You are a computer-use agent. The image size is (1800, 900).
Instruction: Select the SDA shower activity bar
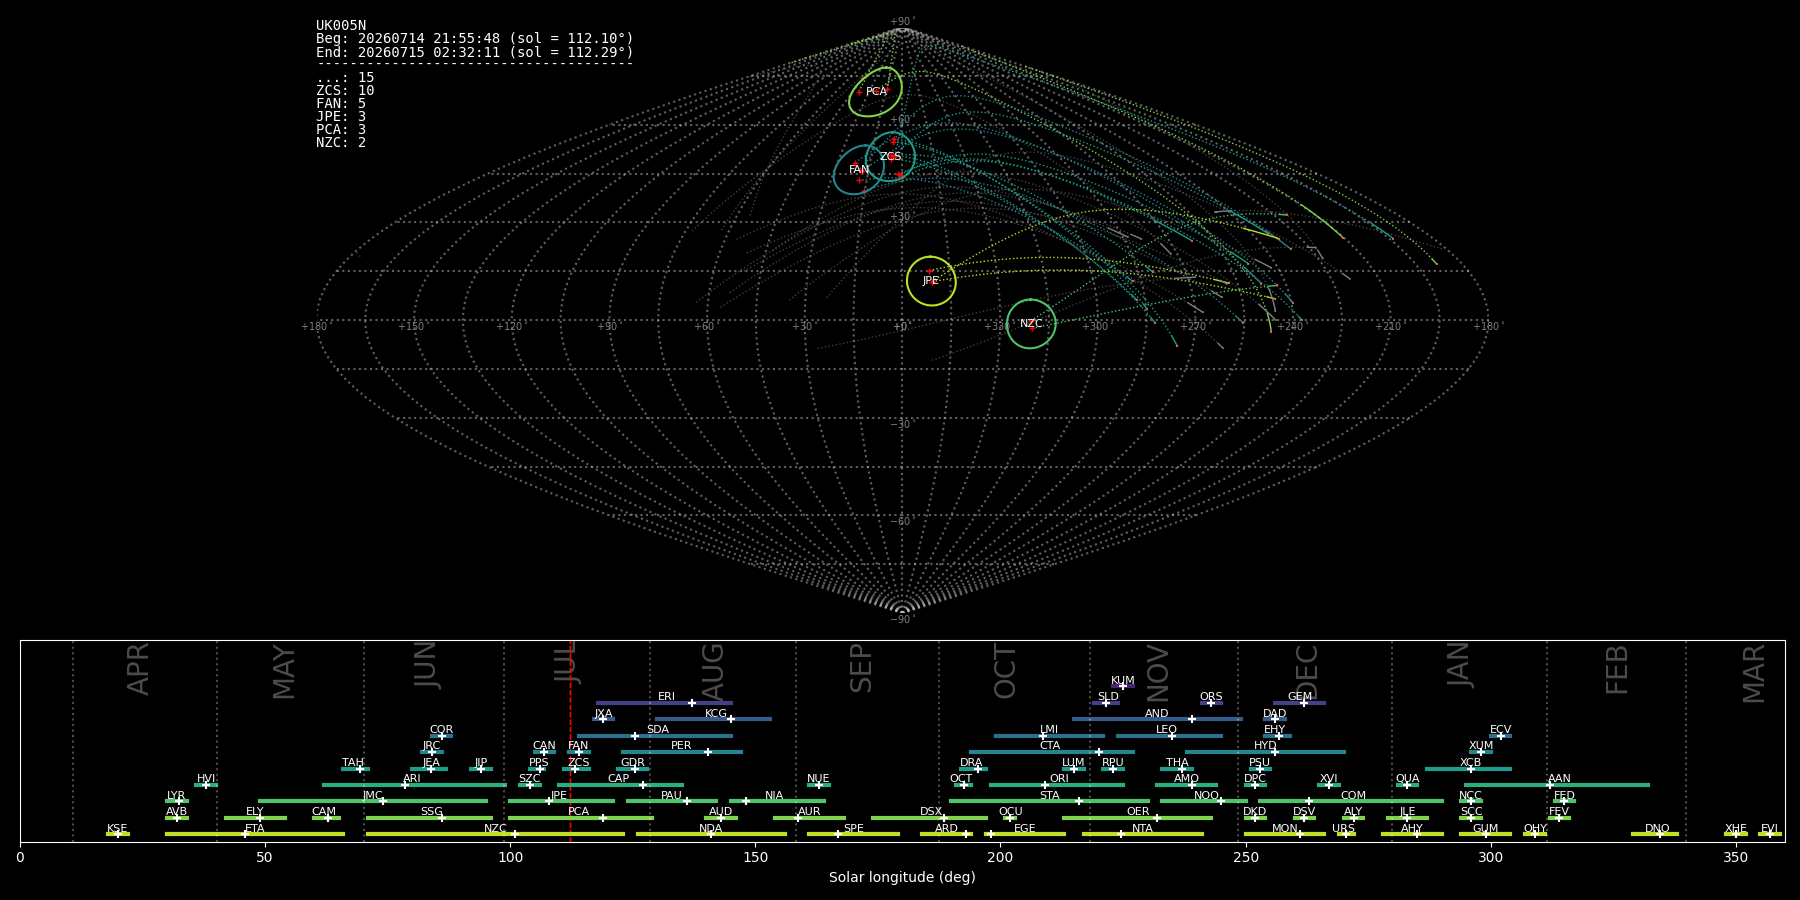click(x=655, y=736)
